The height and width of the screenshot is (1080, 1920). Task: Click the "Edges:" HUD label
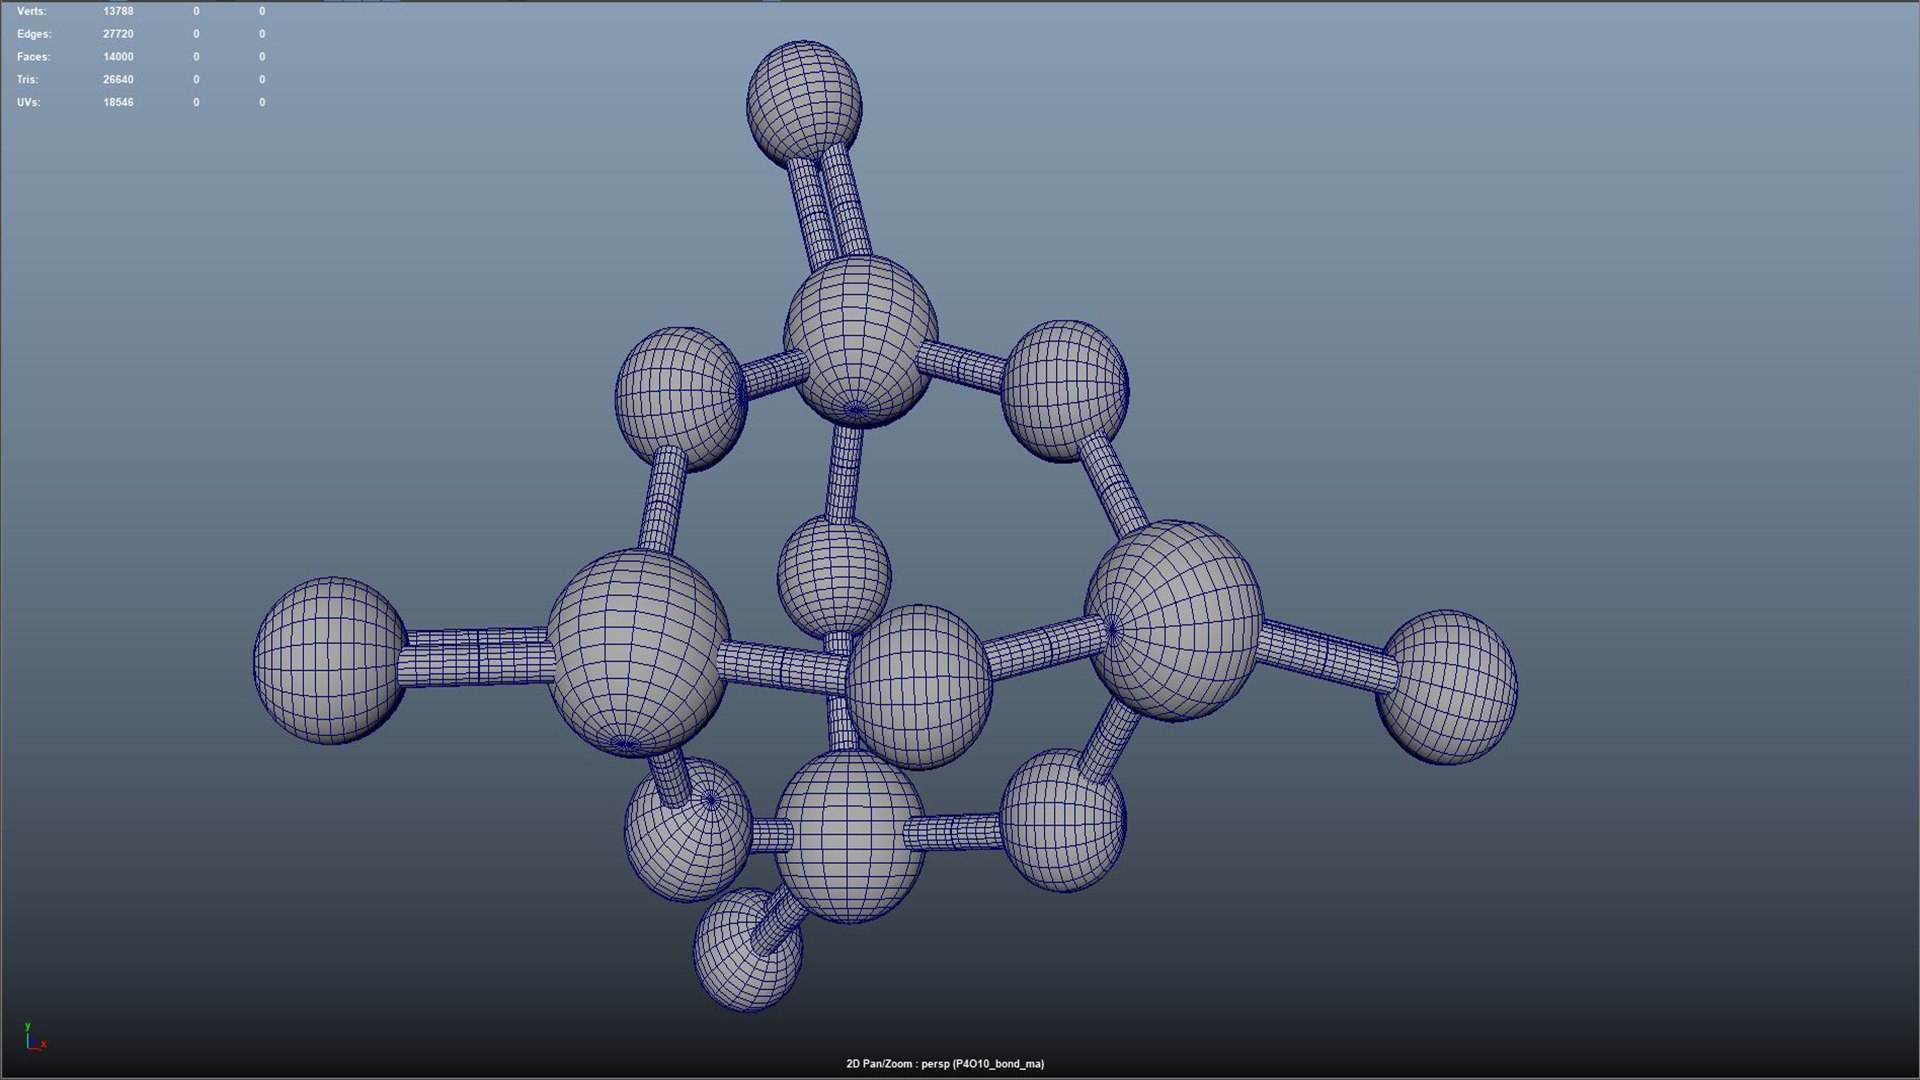point(34,34)
